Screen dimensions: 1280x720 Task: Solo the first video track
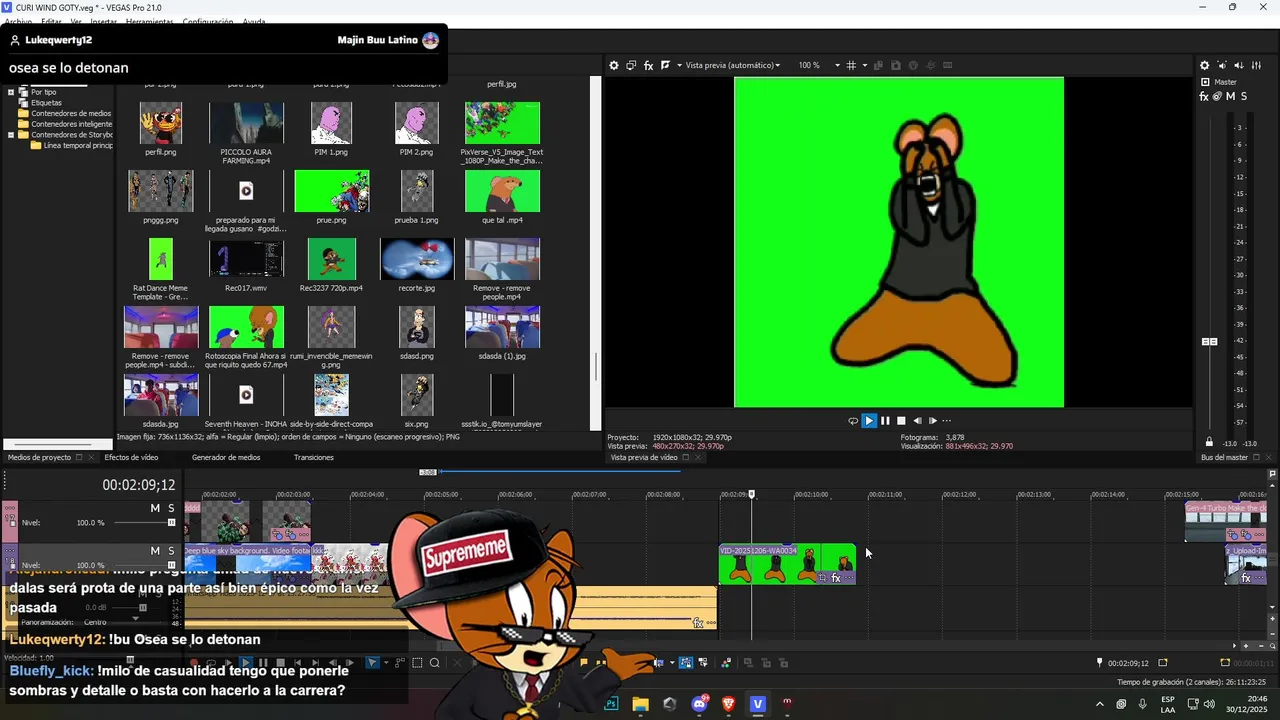point(171,508)
